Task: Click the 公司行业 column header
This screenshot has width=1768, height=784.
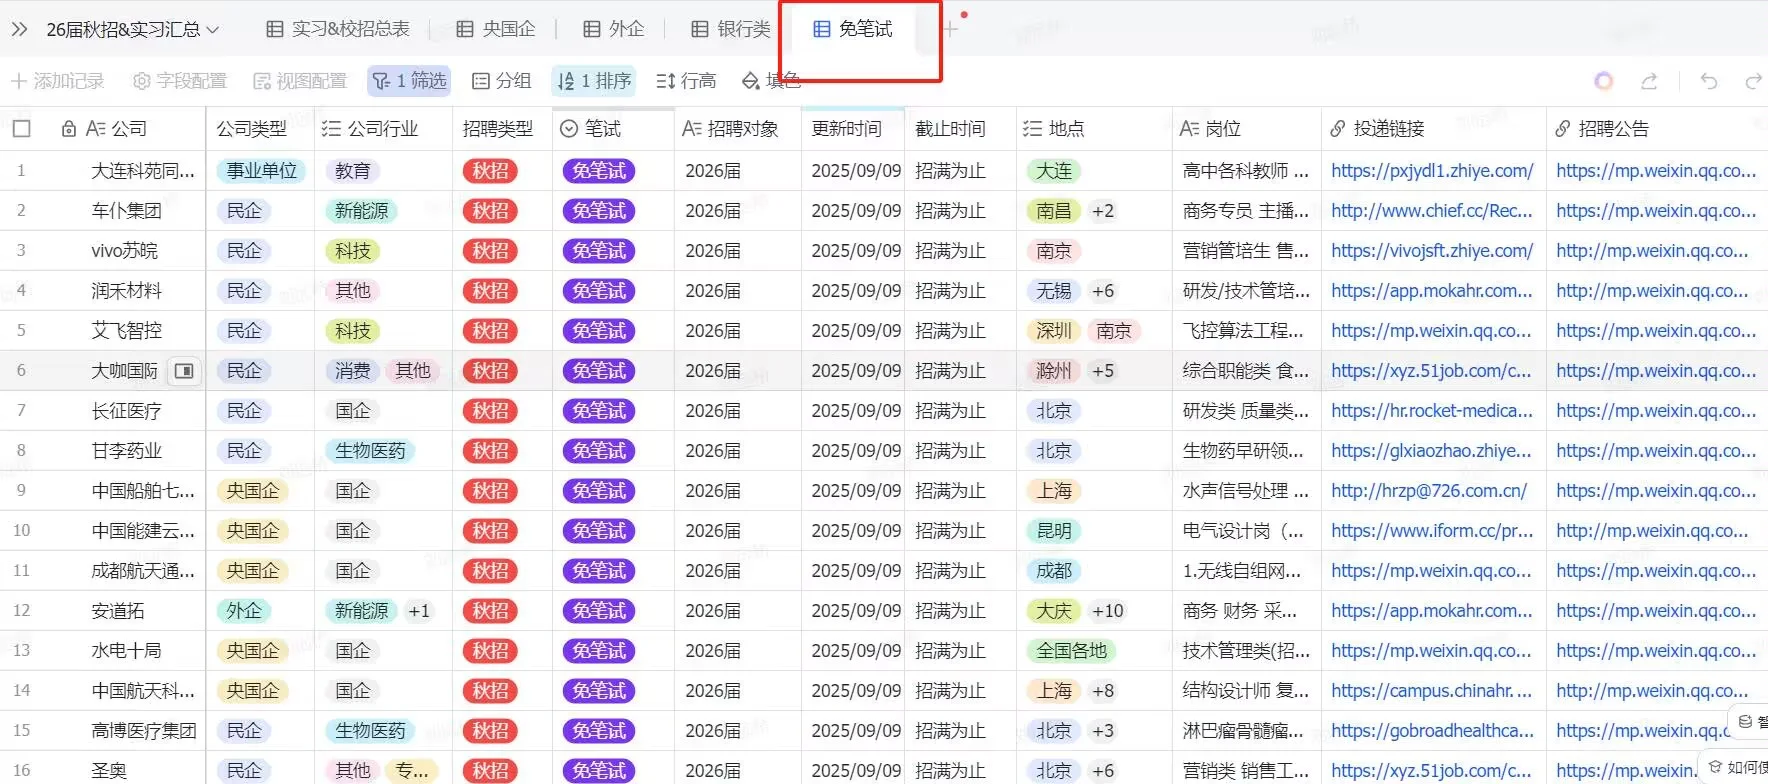Action: pos(383,129)
